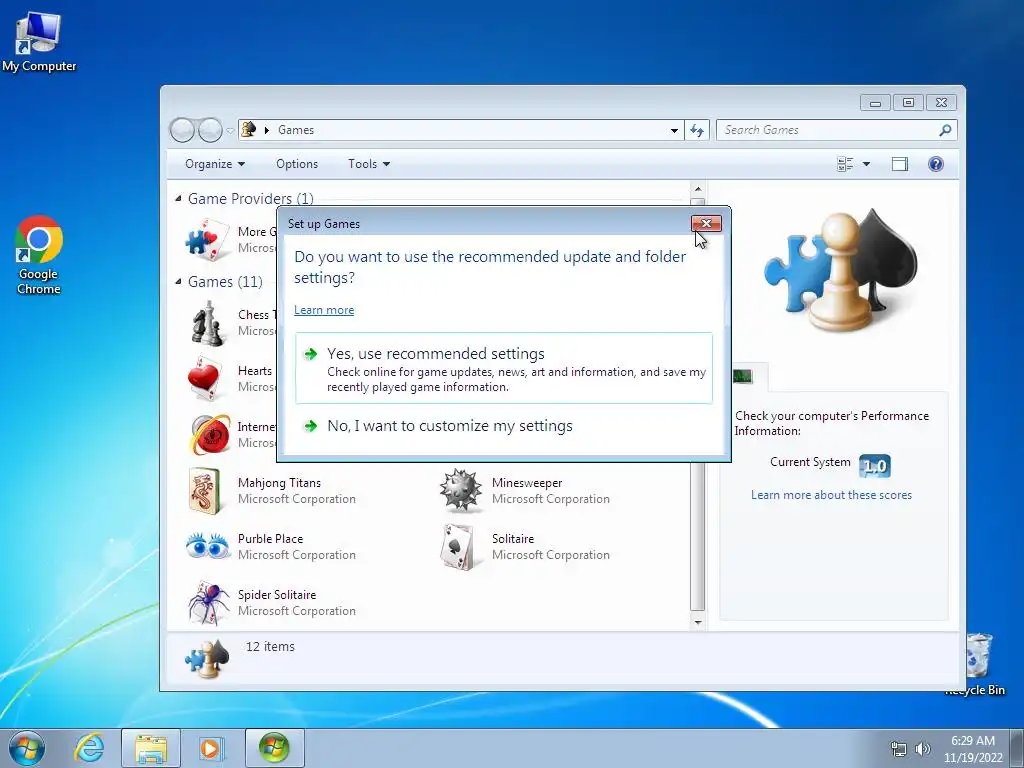This screenshot has height=768, width=1024.
Task: Click the taskbar clock showing 6:29 AM
Action: [973, 748]
